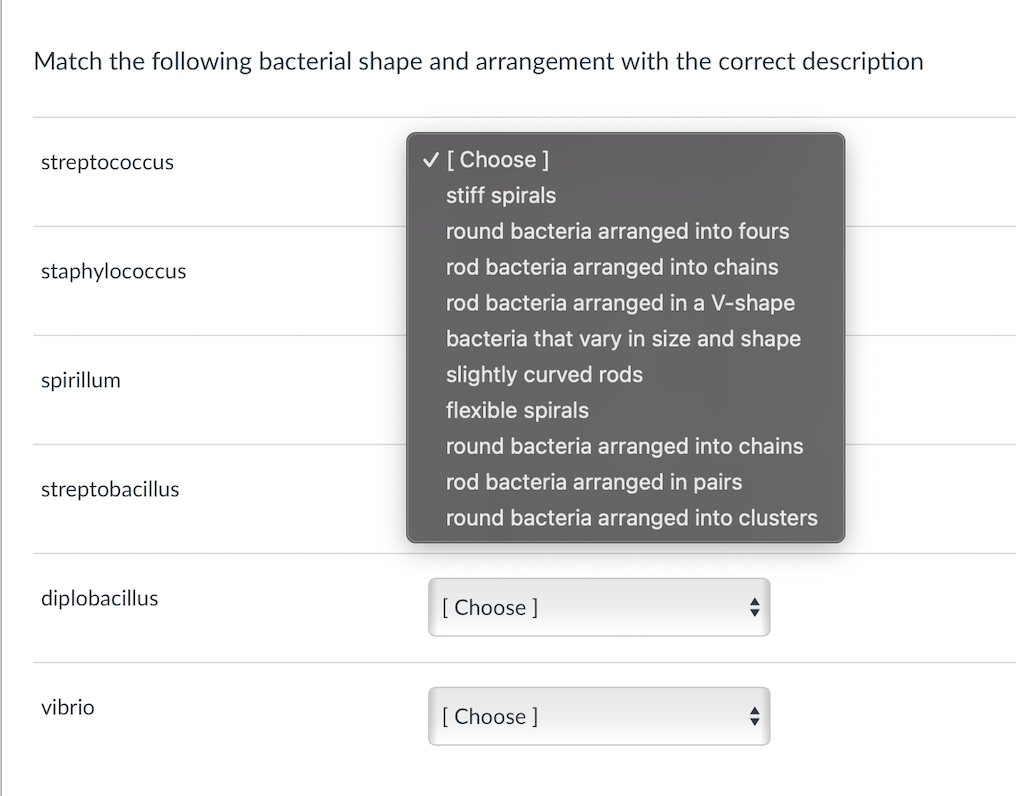Choose "round bacteria arranged into fours"

(x=617, y=231)
